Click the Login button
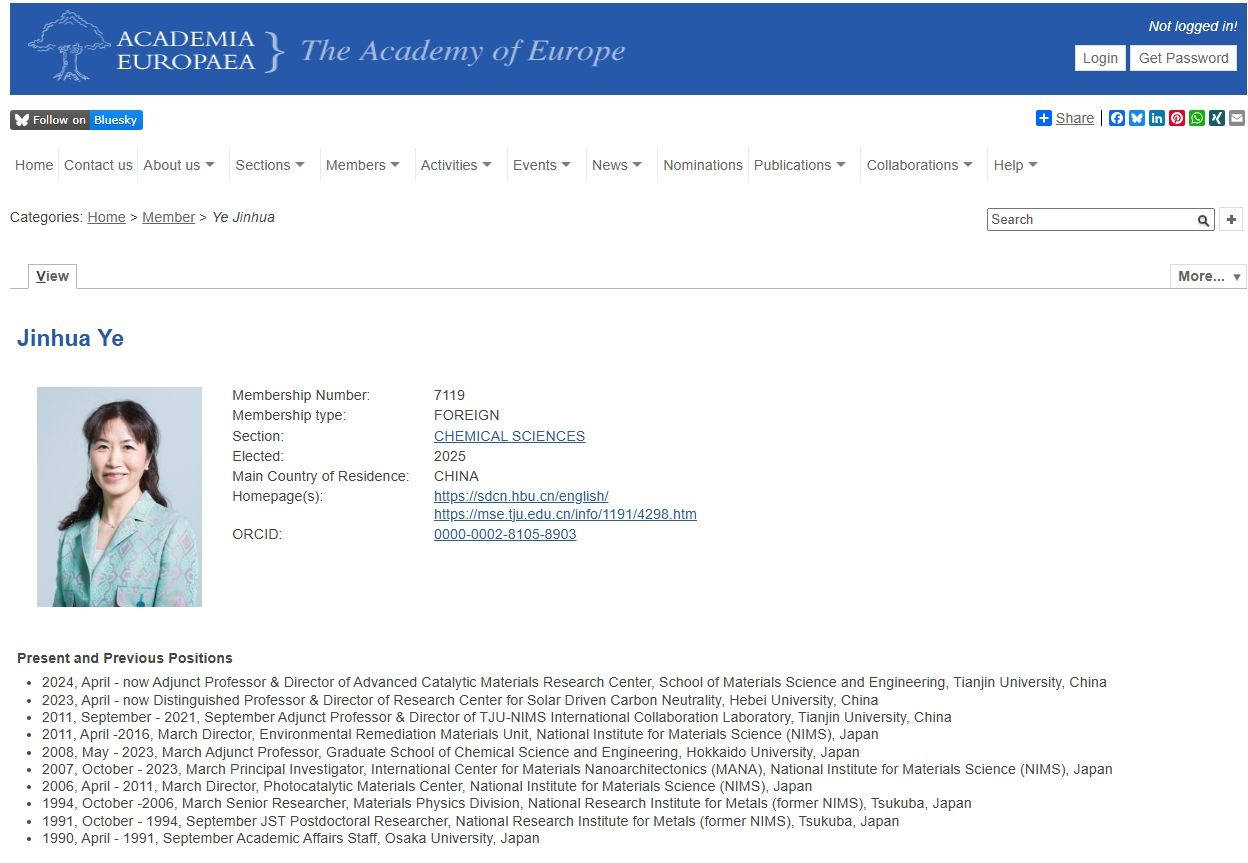Screen dimensions: 1248x863 point(1100,58)
